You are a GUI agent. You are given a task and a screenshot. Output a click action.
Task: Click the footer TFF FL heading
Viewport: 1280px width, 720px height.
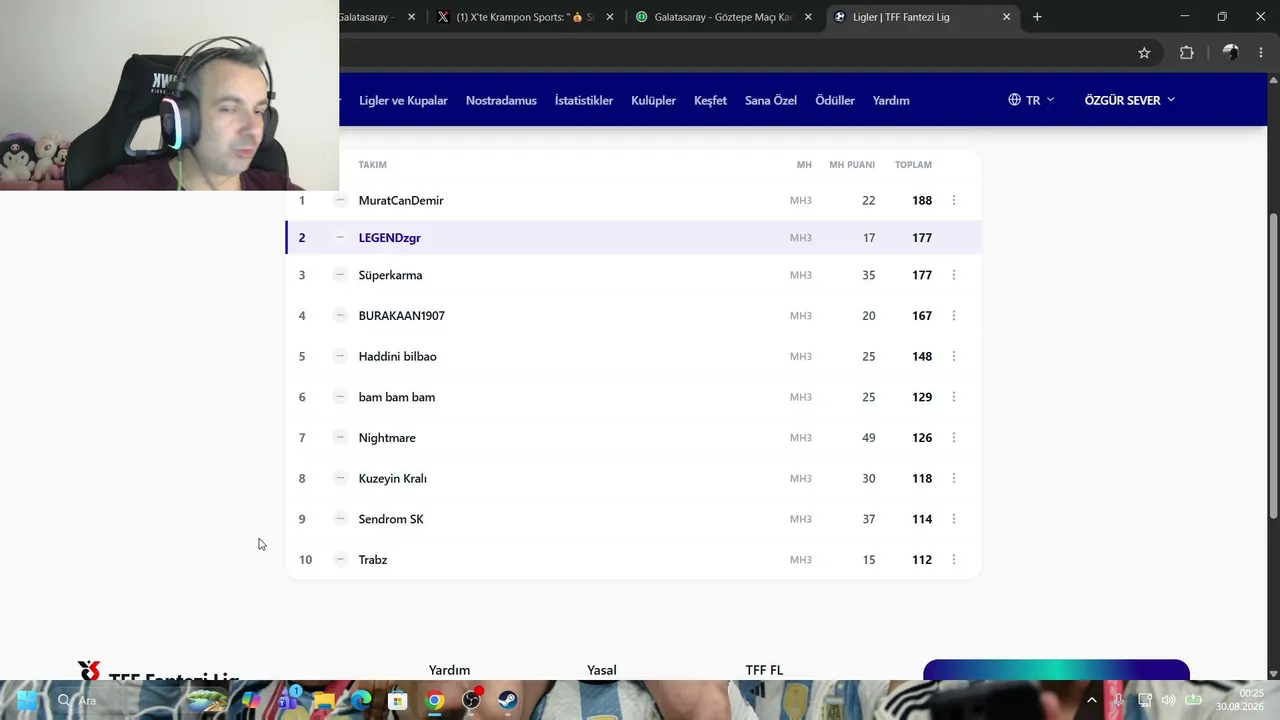764,670
